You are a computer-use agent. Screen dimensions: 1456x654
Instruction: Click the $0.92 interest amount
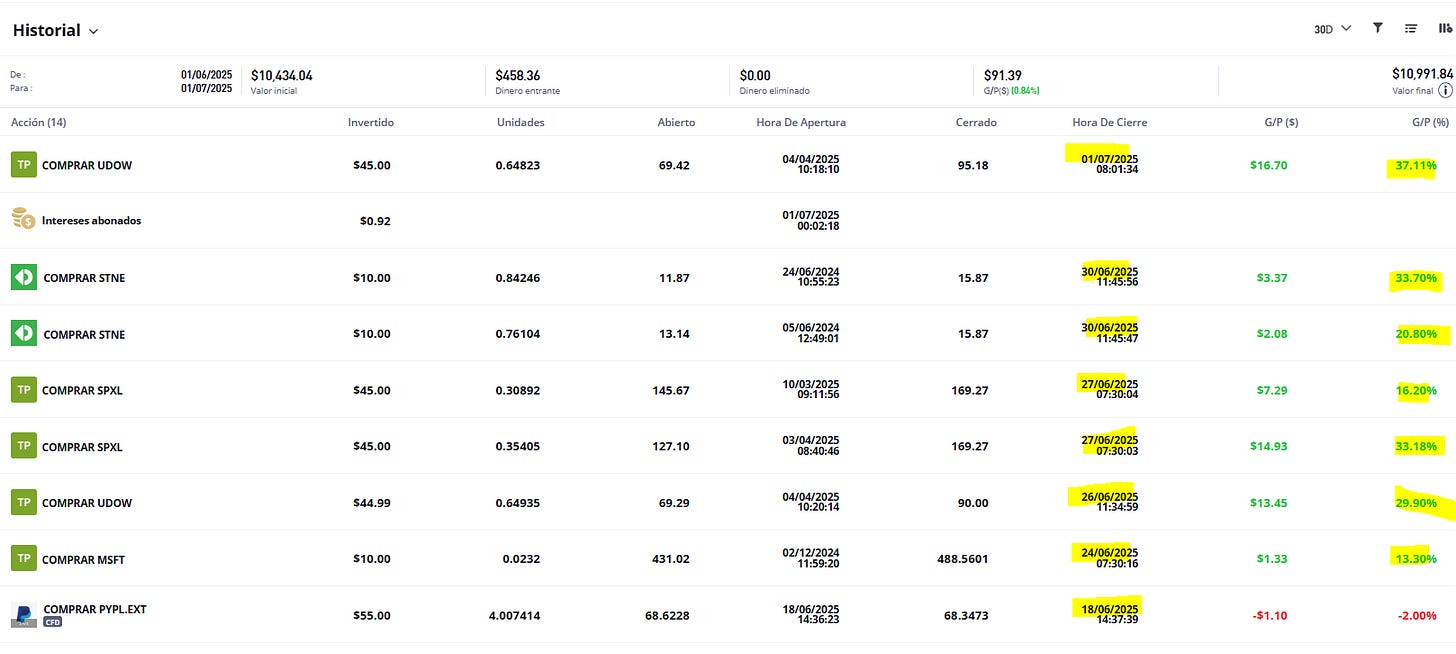(375, 221)
